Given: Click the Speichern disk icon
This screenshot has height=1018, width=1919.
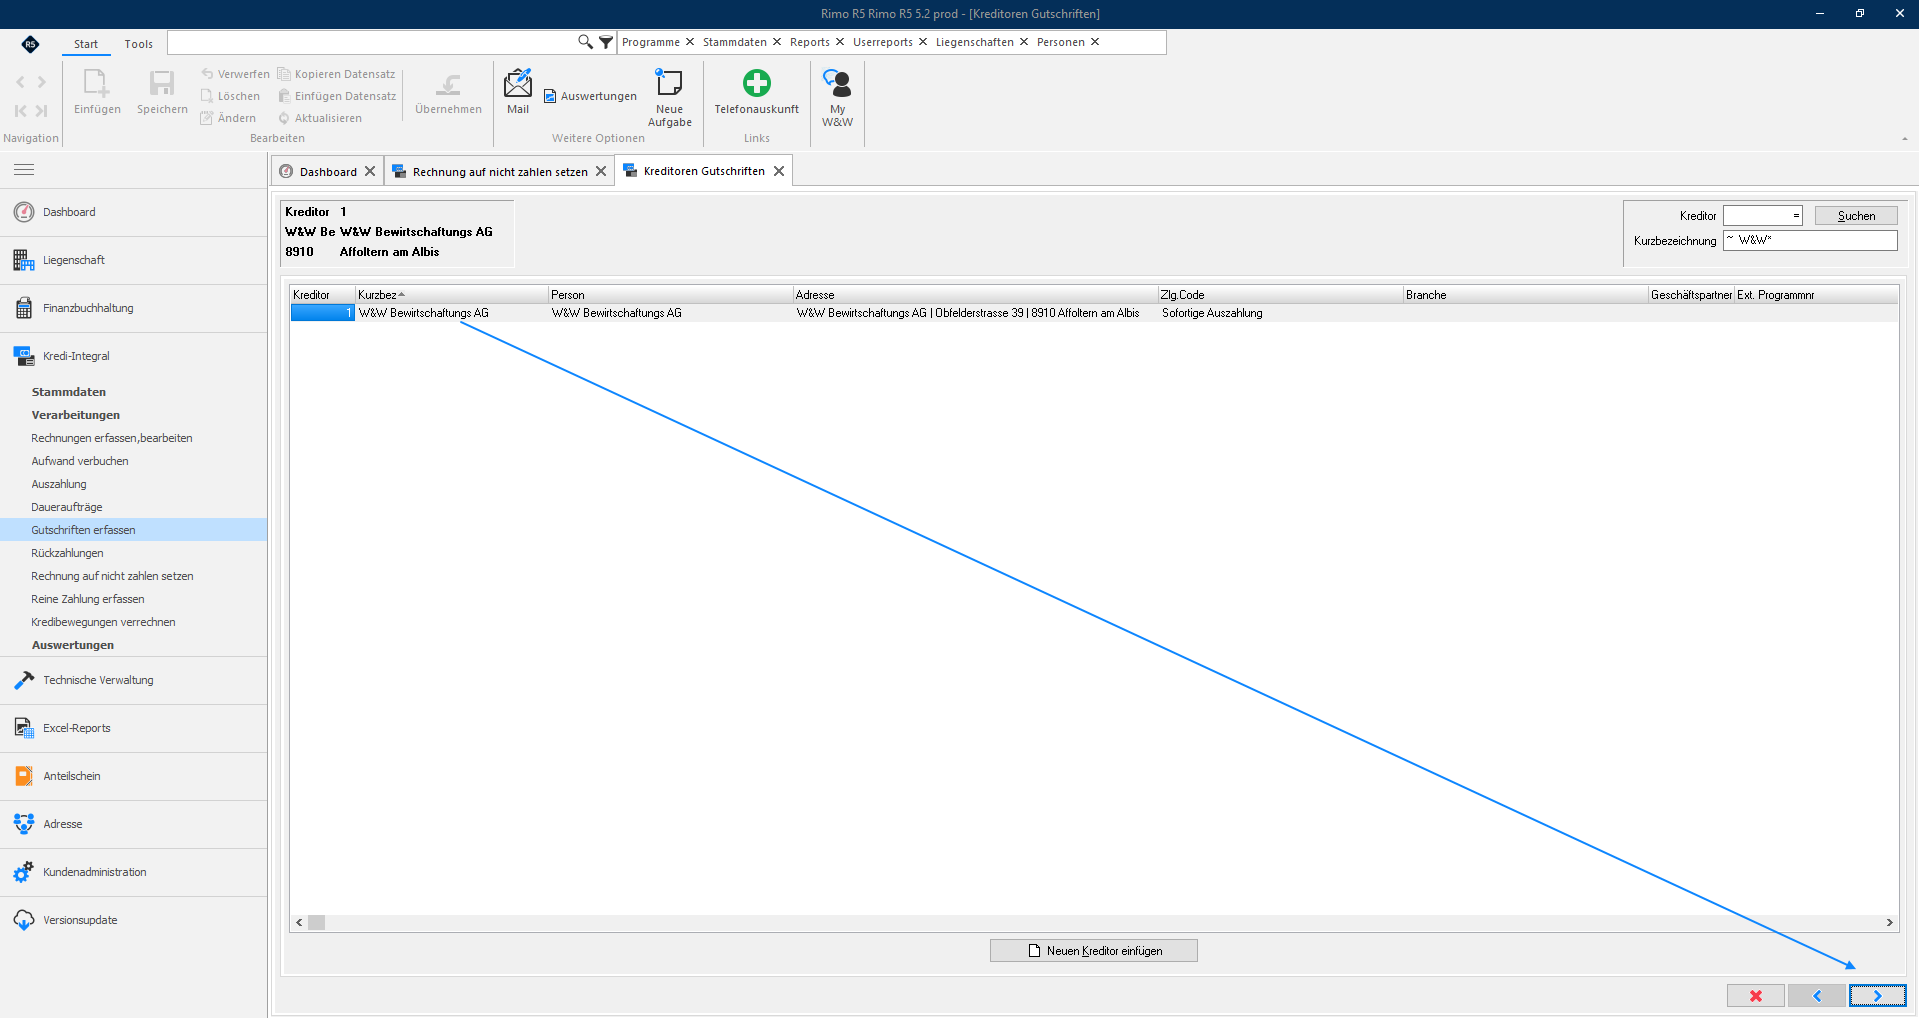Looking at the screenshot, I should (162, 91).
